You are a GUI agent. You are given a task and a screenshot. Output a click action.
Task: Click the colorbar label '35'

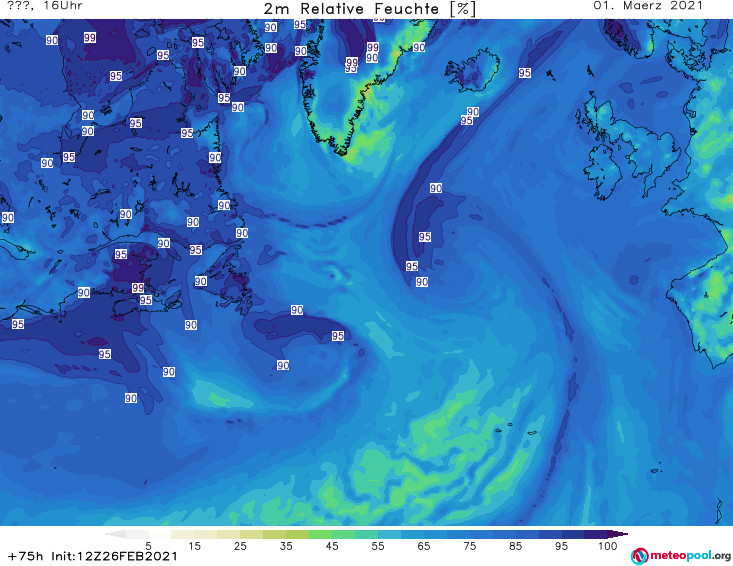286,546
